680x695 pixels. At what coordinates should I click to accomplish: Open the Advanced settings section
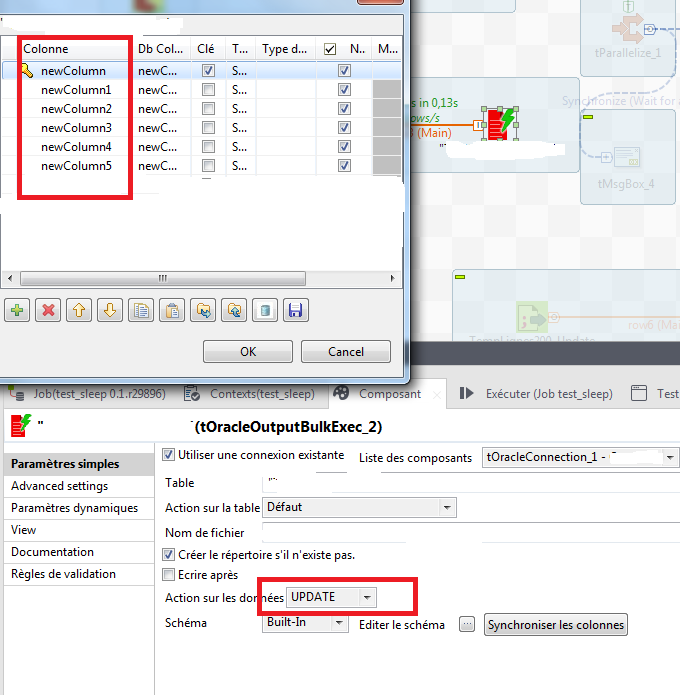pyautogui.click(x=79, y=486)
